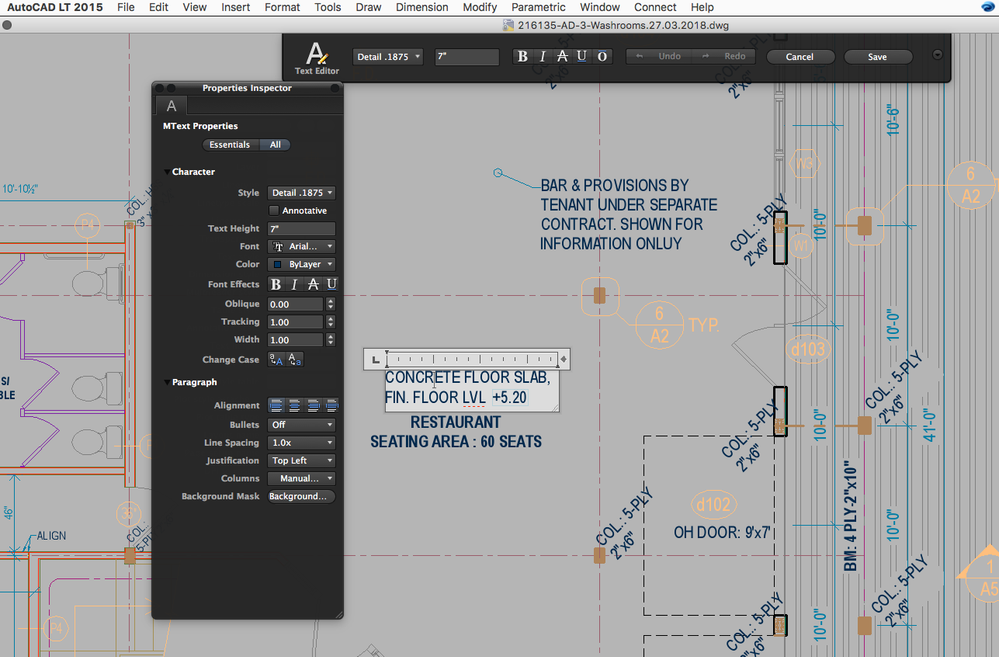Click Underline in the Text Editor toolbar
Screen dimensions: 999x657
point(582,57)
